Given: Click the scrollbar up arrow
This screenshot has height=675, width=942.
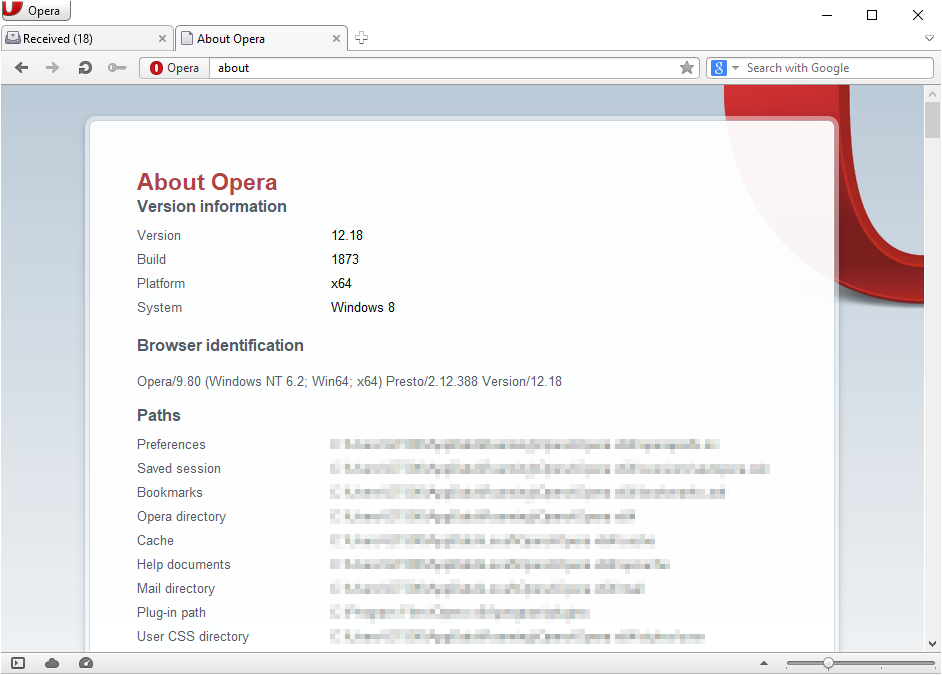Looking at the screenshot, I should 932,94.
